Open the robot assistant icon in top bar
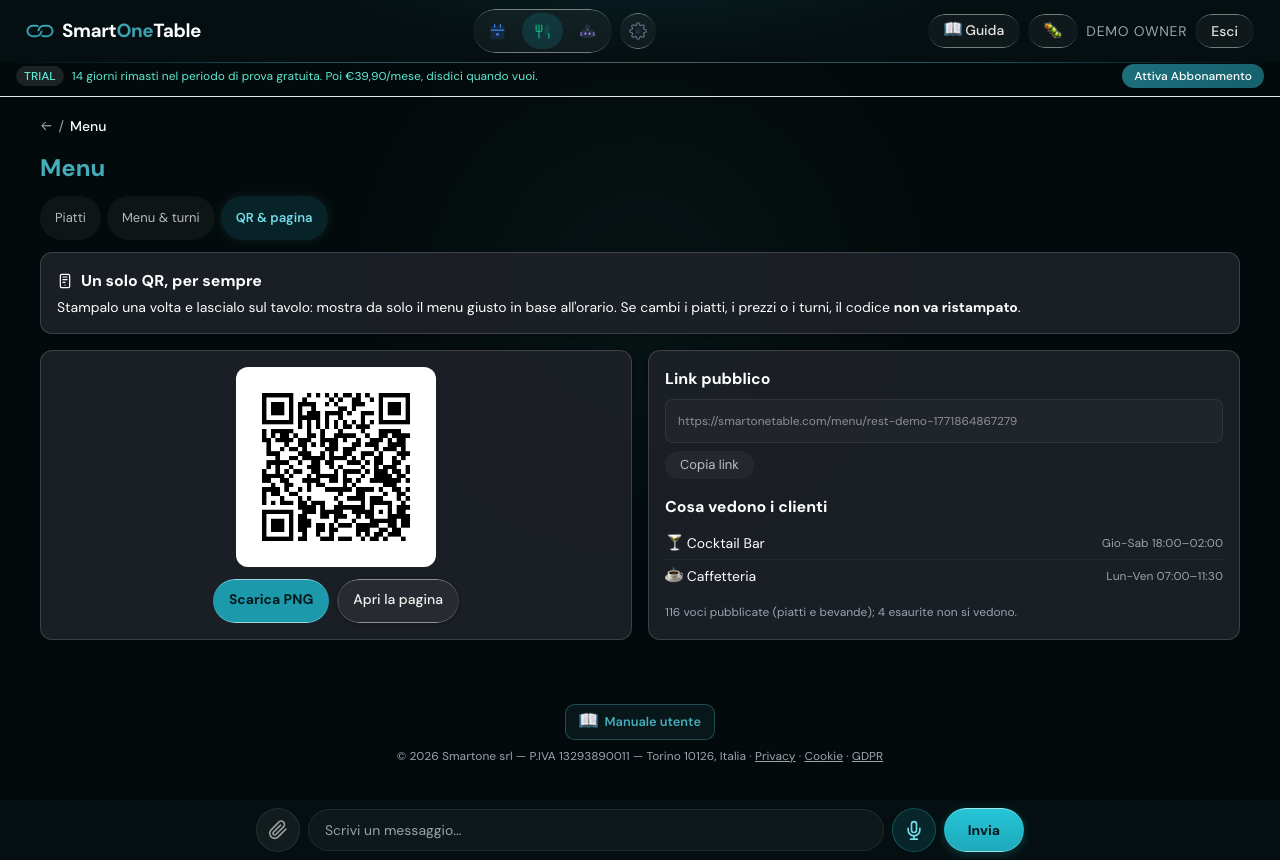Screen dimensions: 1280x860 click(587, 31)
